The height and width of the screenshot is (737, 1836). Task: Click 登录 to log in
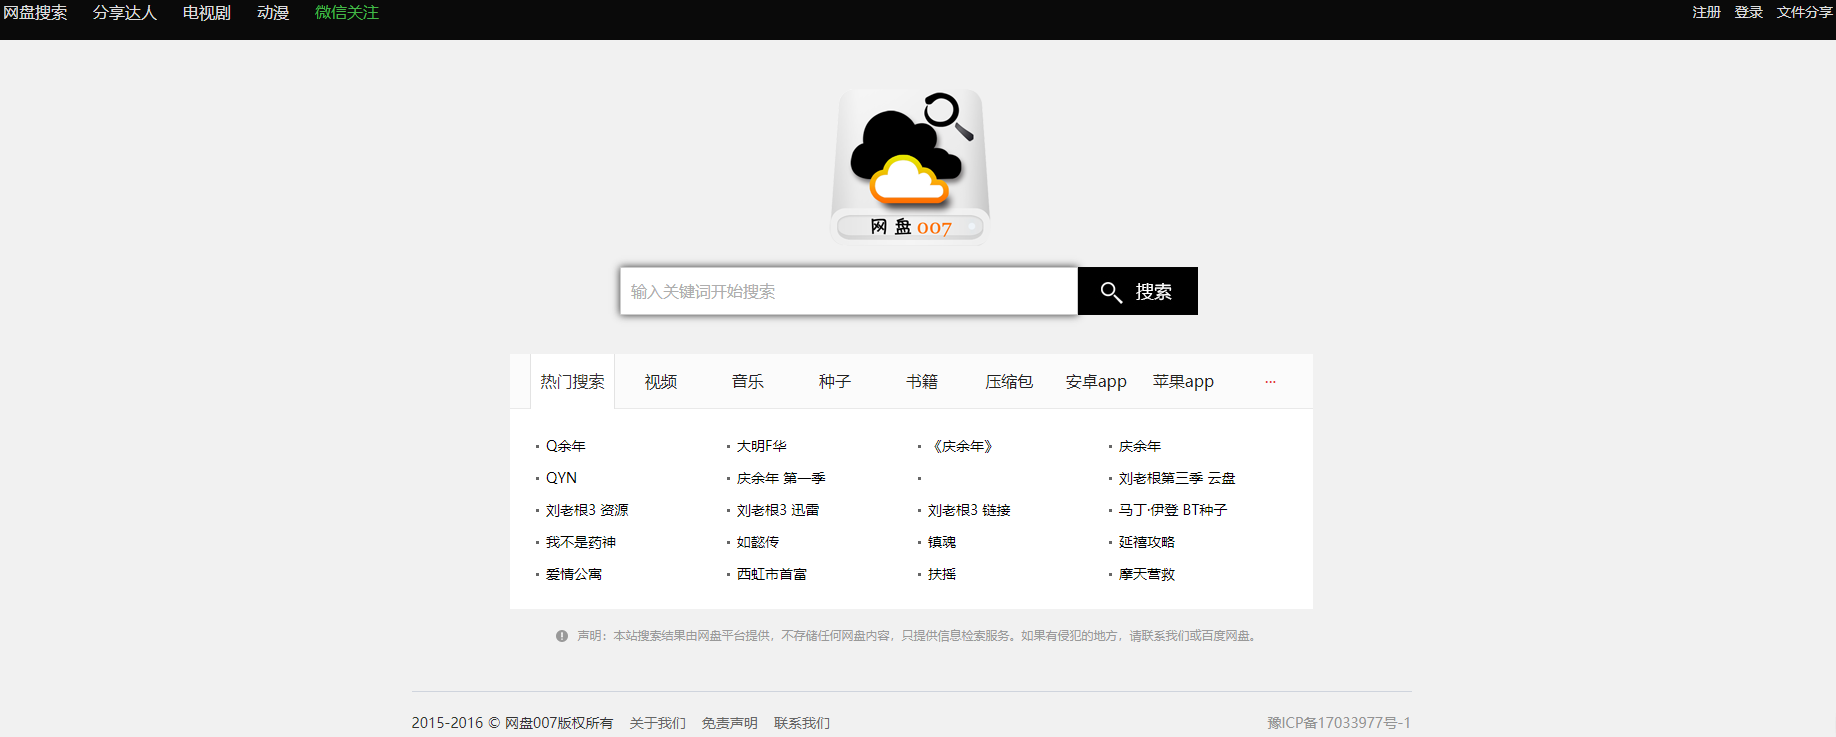tap(1748, 12)
